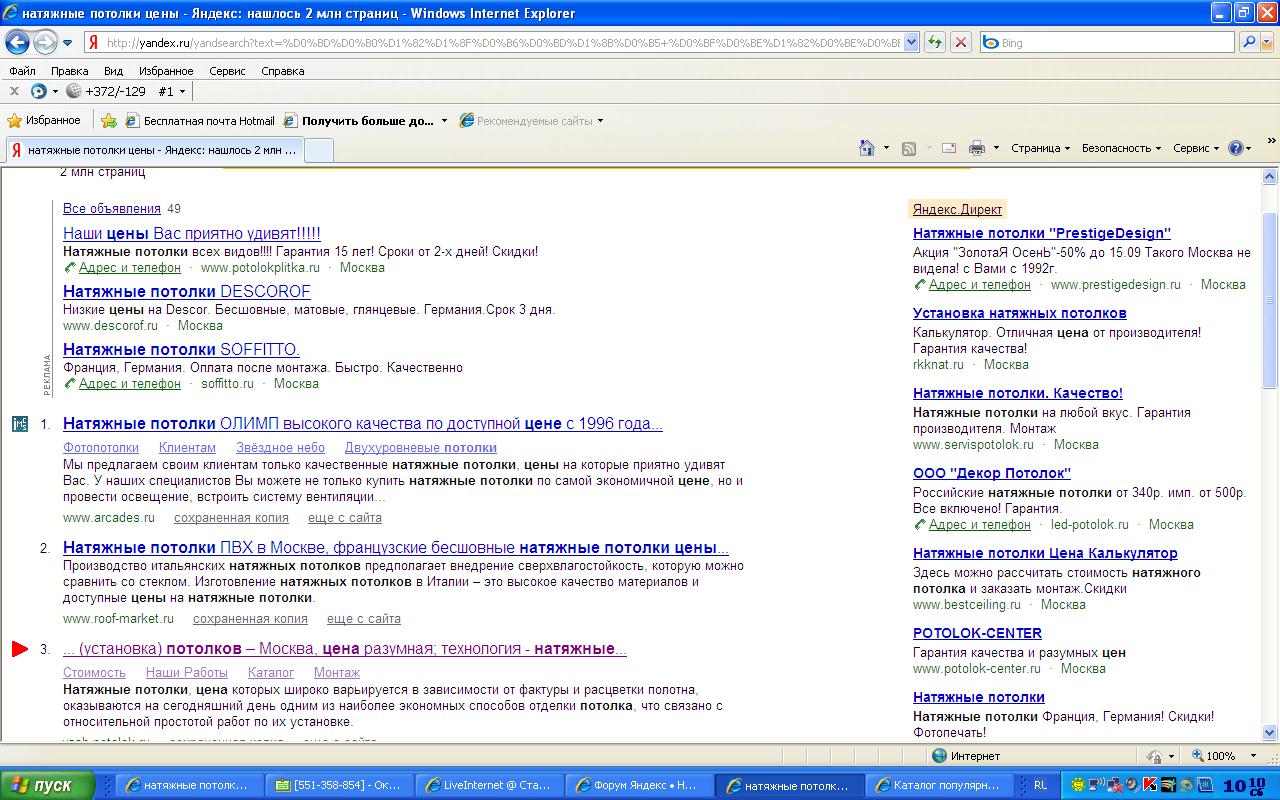Open Натяжные потолки DESCOROF ad link
This screenshot has height=800, width=1280.
point(187,291)
